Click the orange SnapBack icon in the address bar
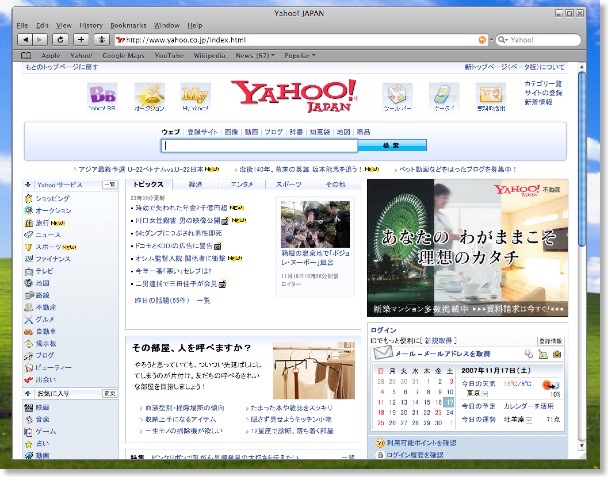Viewport: 608px width, 477px height. (x=482, y=40)
